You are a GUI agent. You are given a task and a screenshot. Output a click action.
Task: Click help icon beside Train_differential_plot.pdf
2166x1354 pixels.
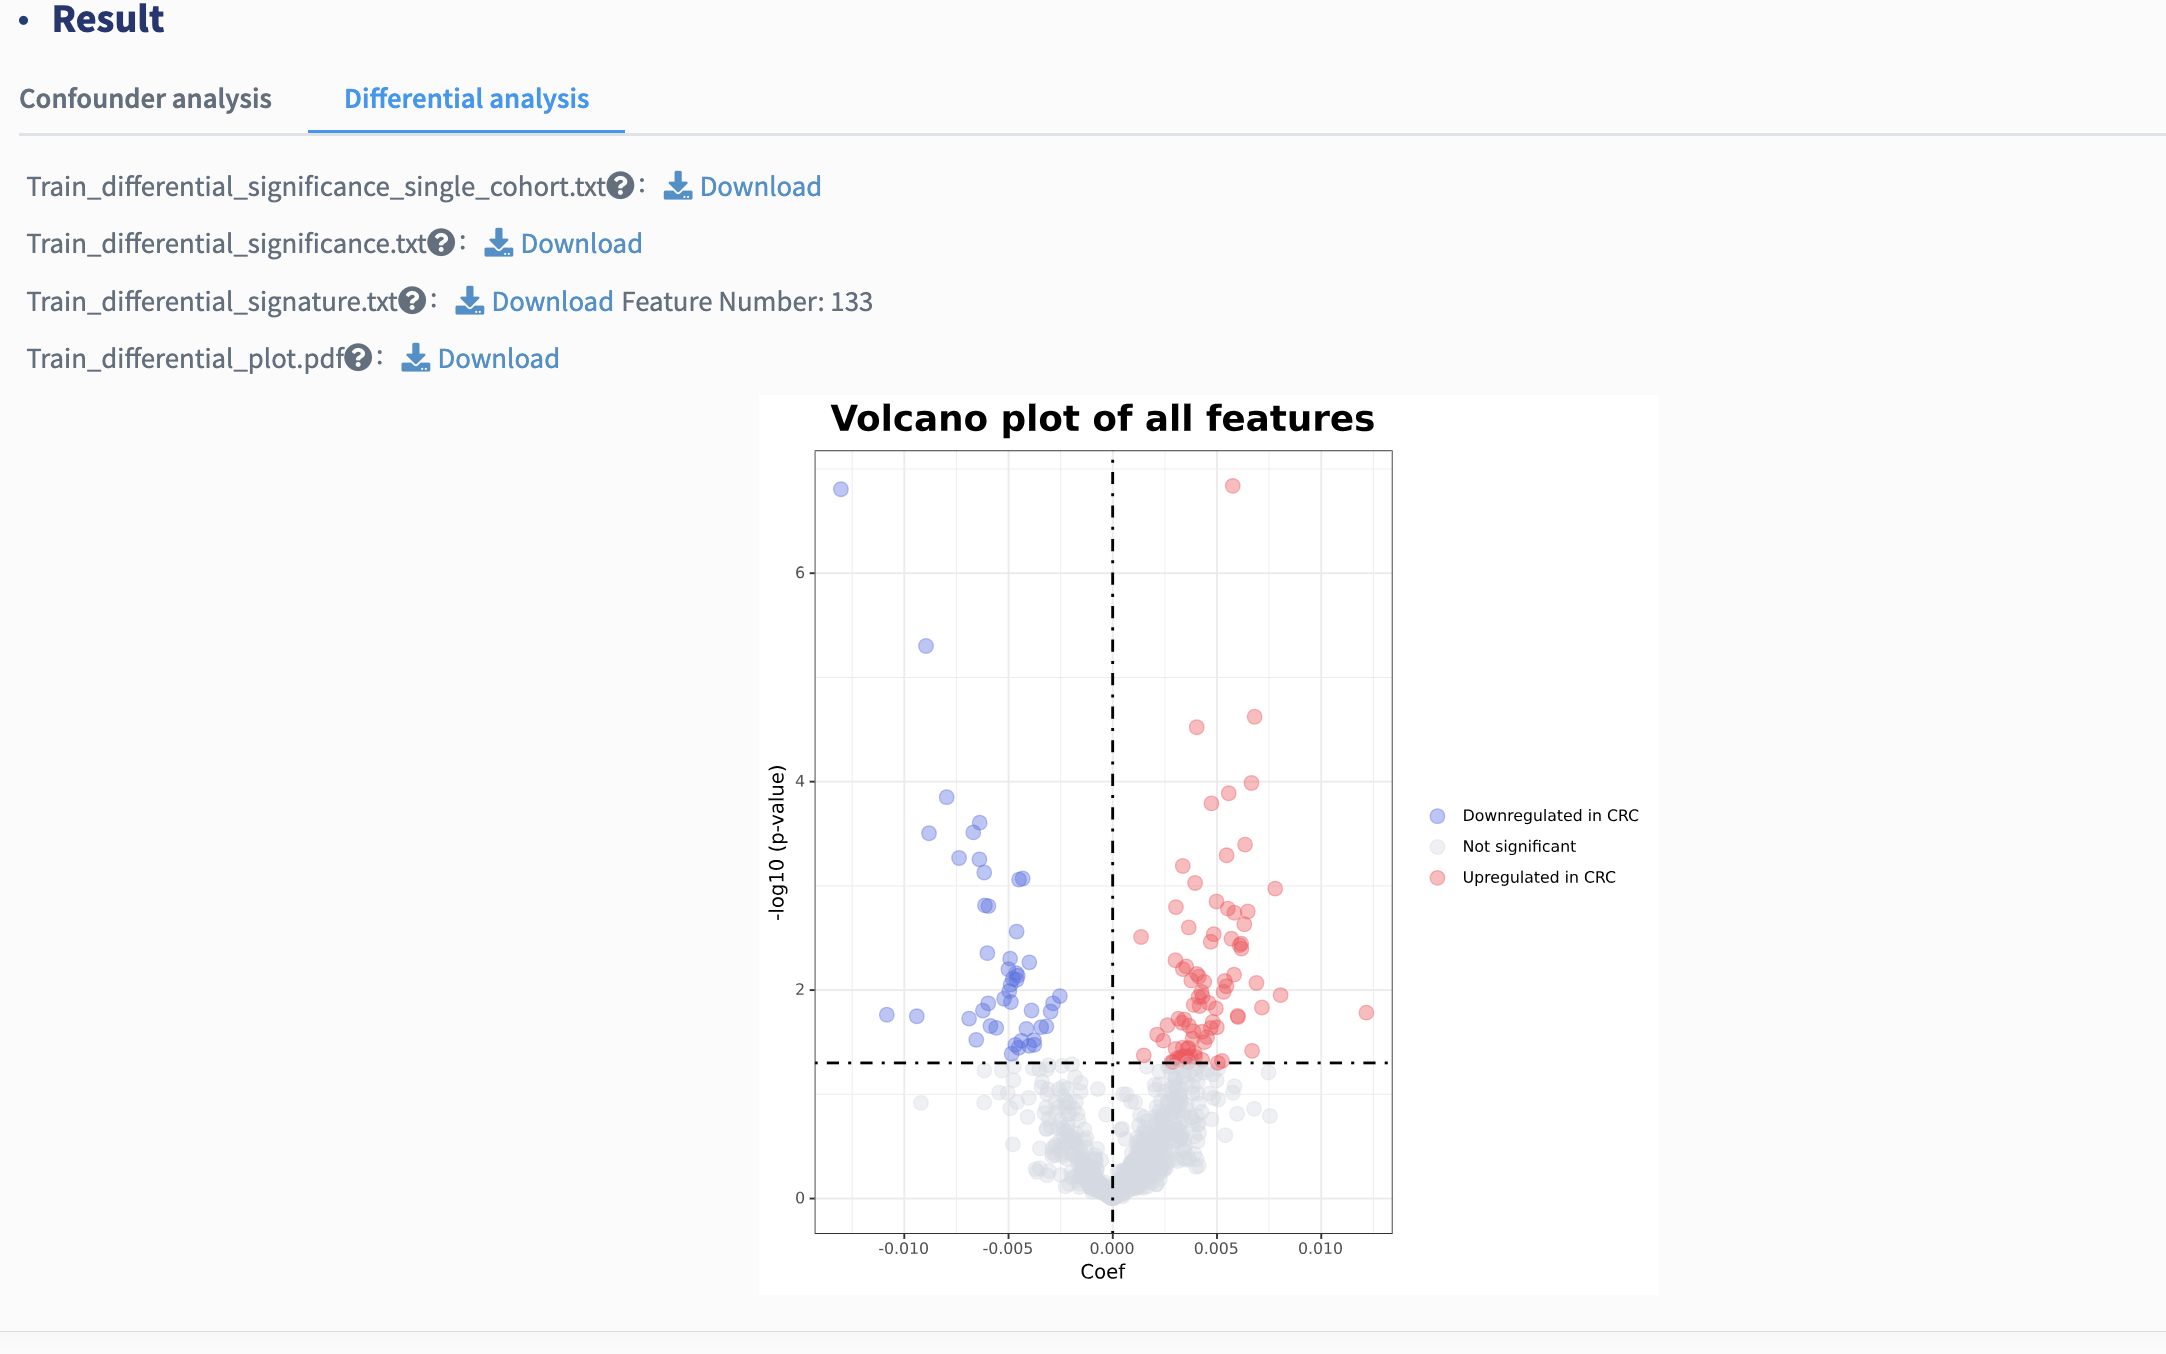(359, 357)
